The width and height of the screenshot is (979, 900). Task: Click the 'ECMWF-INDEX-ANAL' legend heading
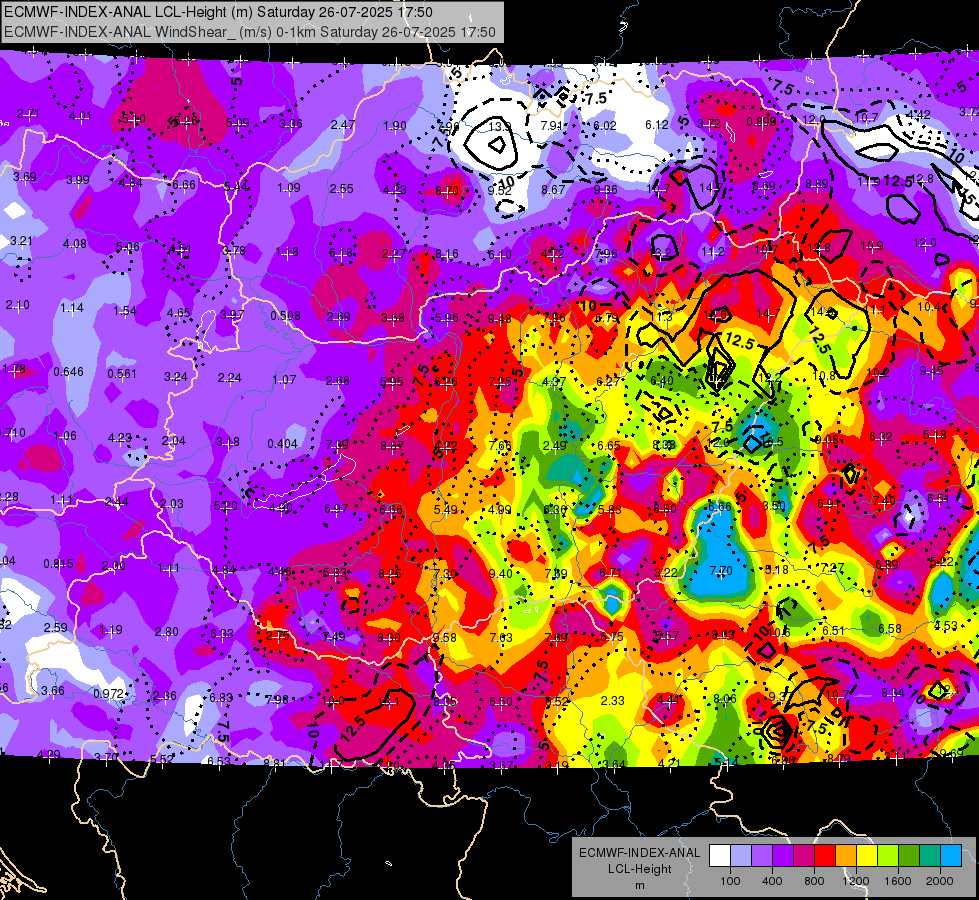[640, 853]
